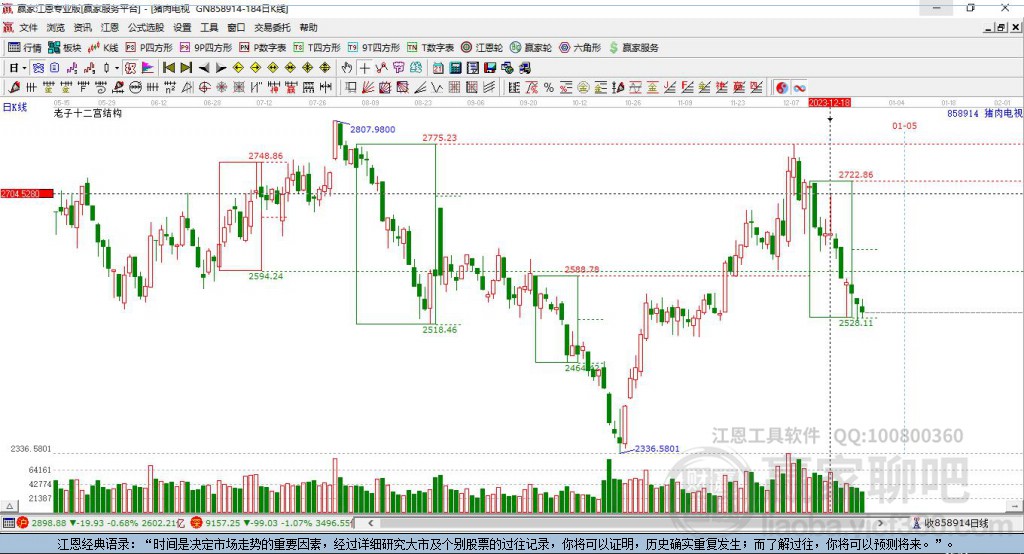Click the Shanghai index status bar icon
This screenshot has height=554, width=1024.
(x=23, y=523)
